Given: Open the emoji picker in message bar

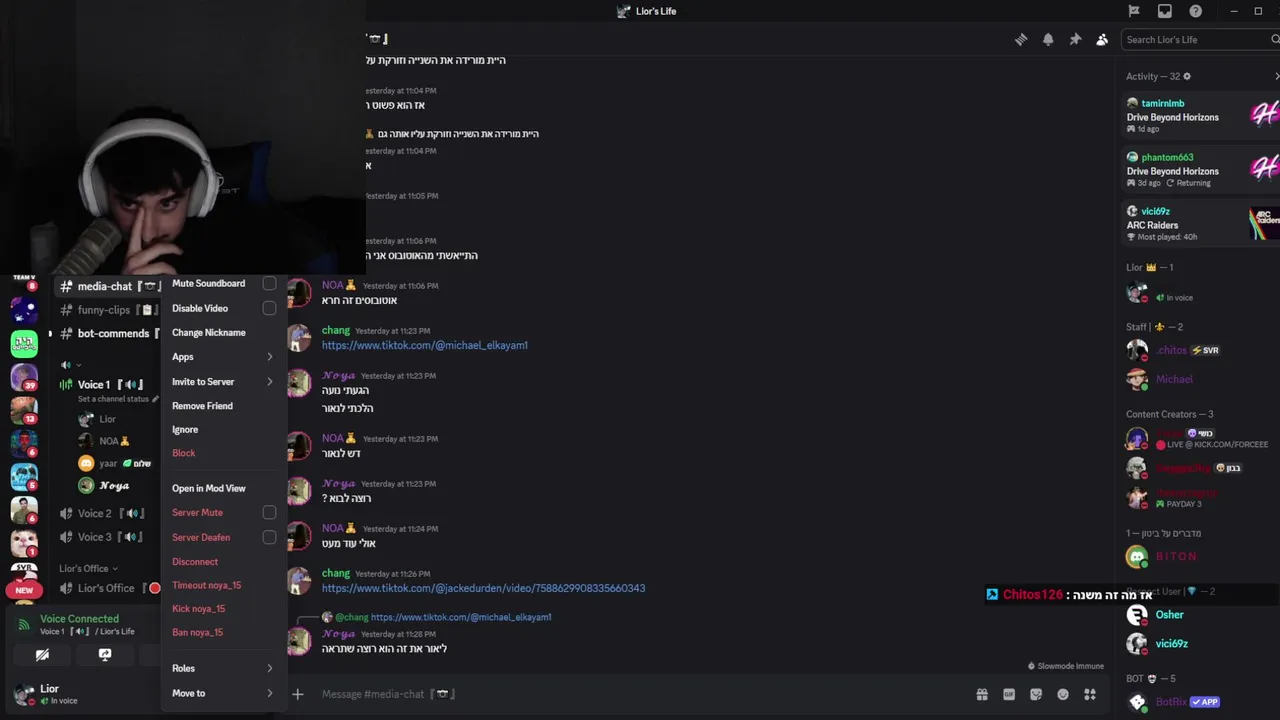Looking at the screenshot, I should point(1063,694).
